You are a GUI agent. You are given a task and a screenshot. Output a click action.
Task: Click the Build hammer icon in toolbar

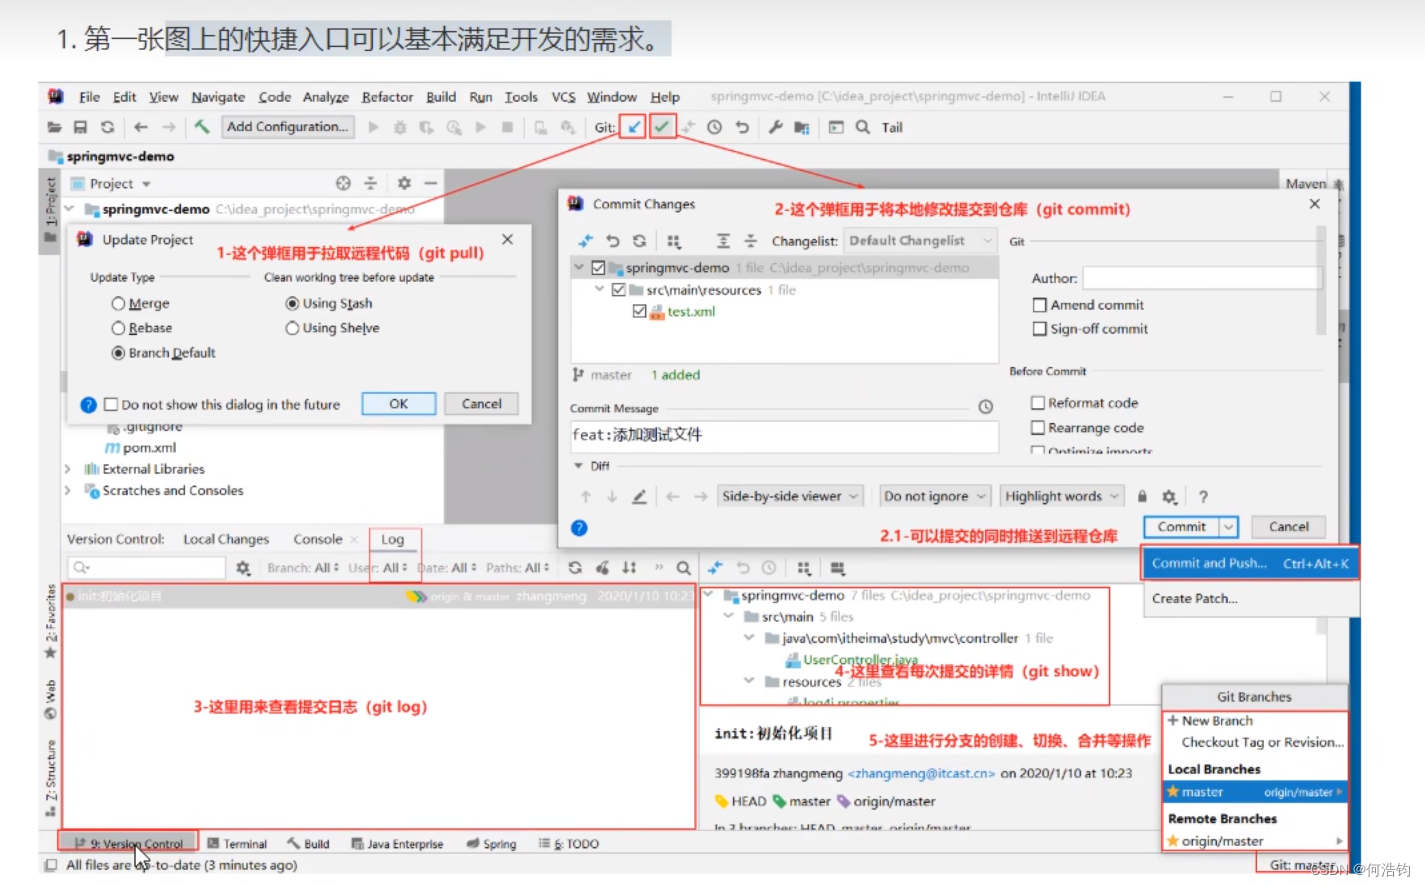pos(202,126)
